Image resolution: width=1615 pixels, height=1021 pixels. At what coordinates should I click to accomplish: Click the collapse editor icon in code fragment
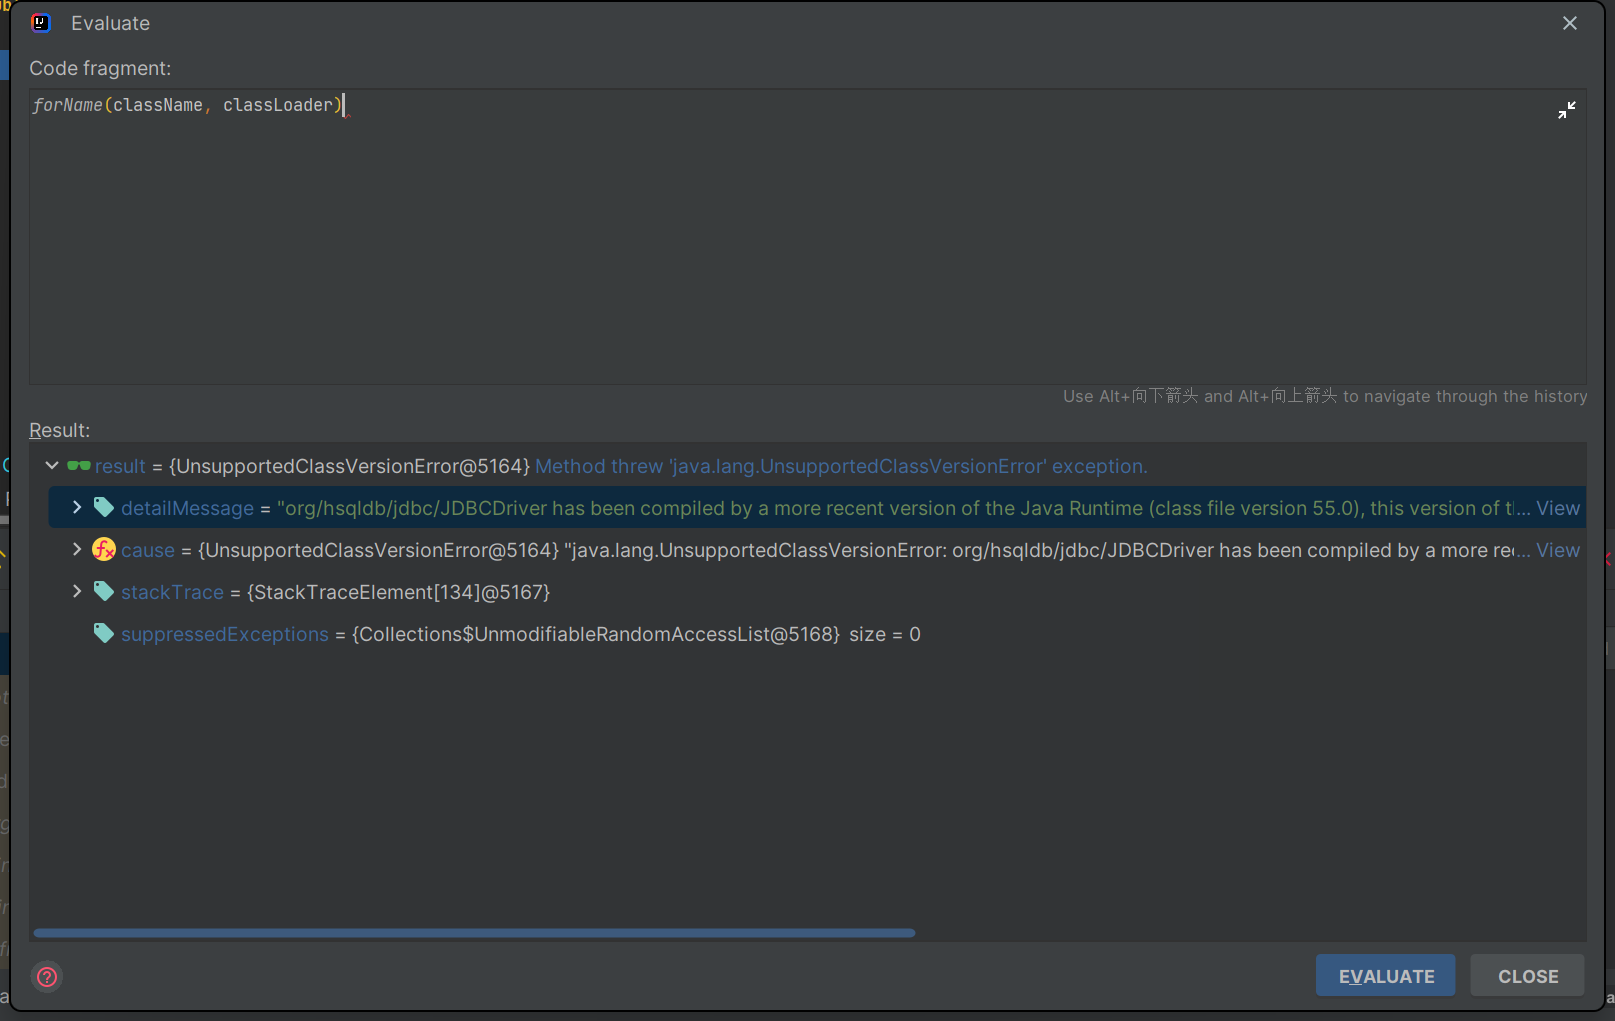click(x=1566, y=110)
